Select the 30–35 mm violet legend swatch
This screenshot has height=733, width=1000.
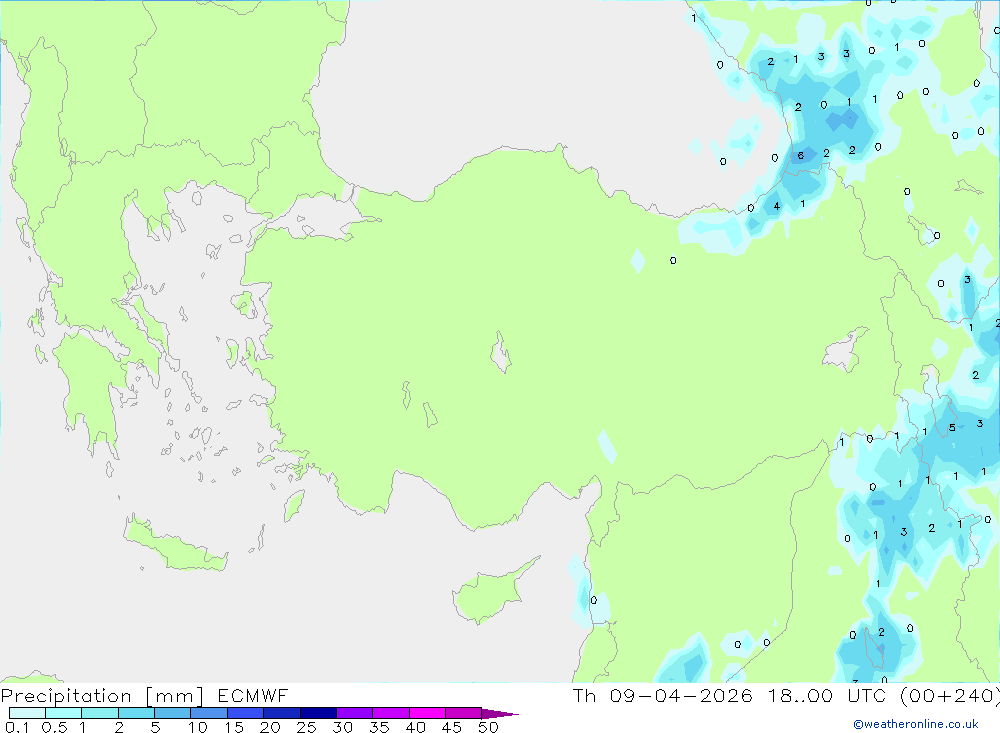(x=355, y=713)
